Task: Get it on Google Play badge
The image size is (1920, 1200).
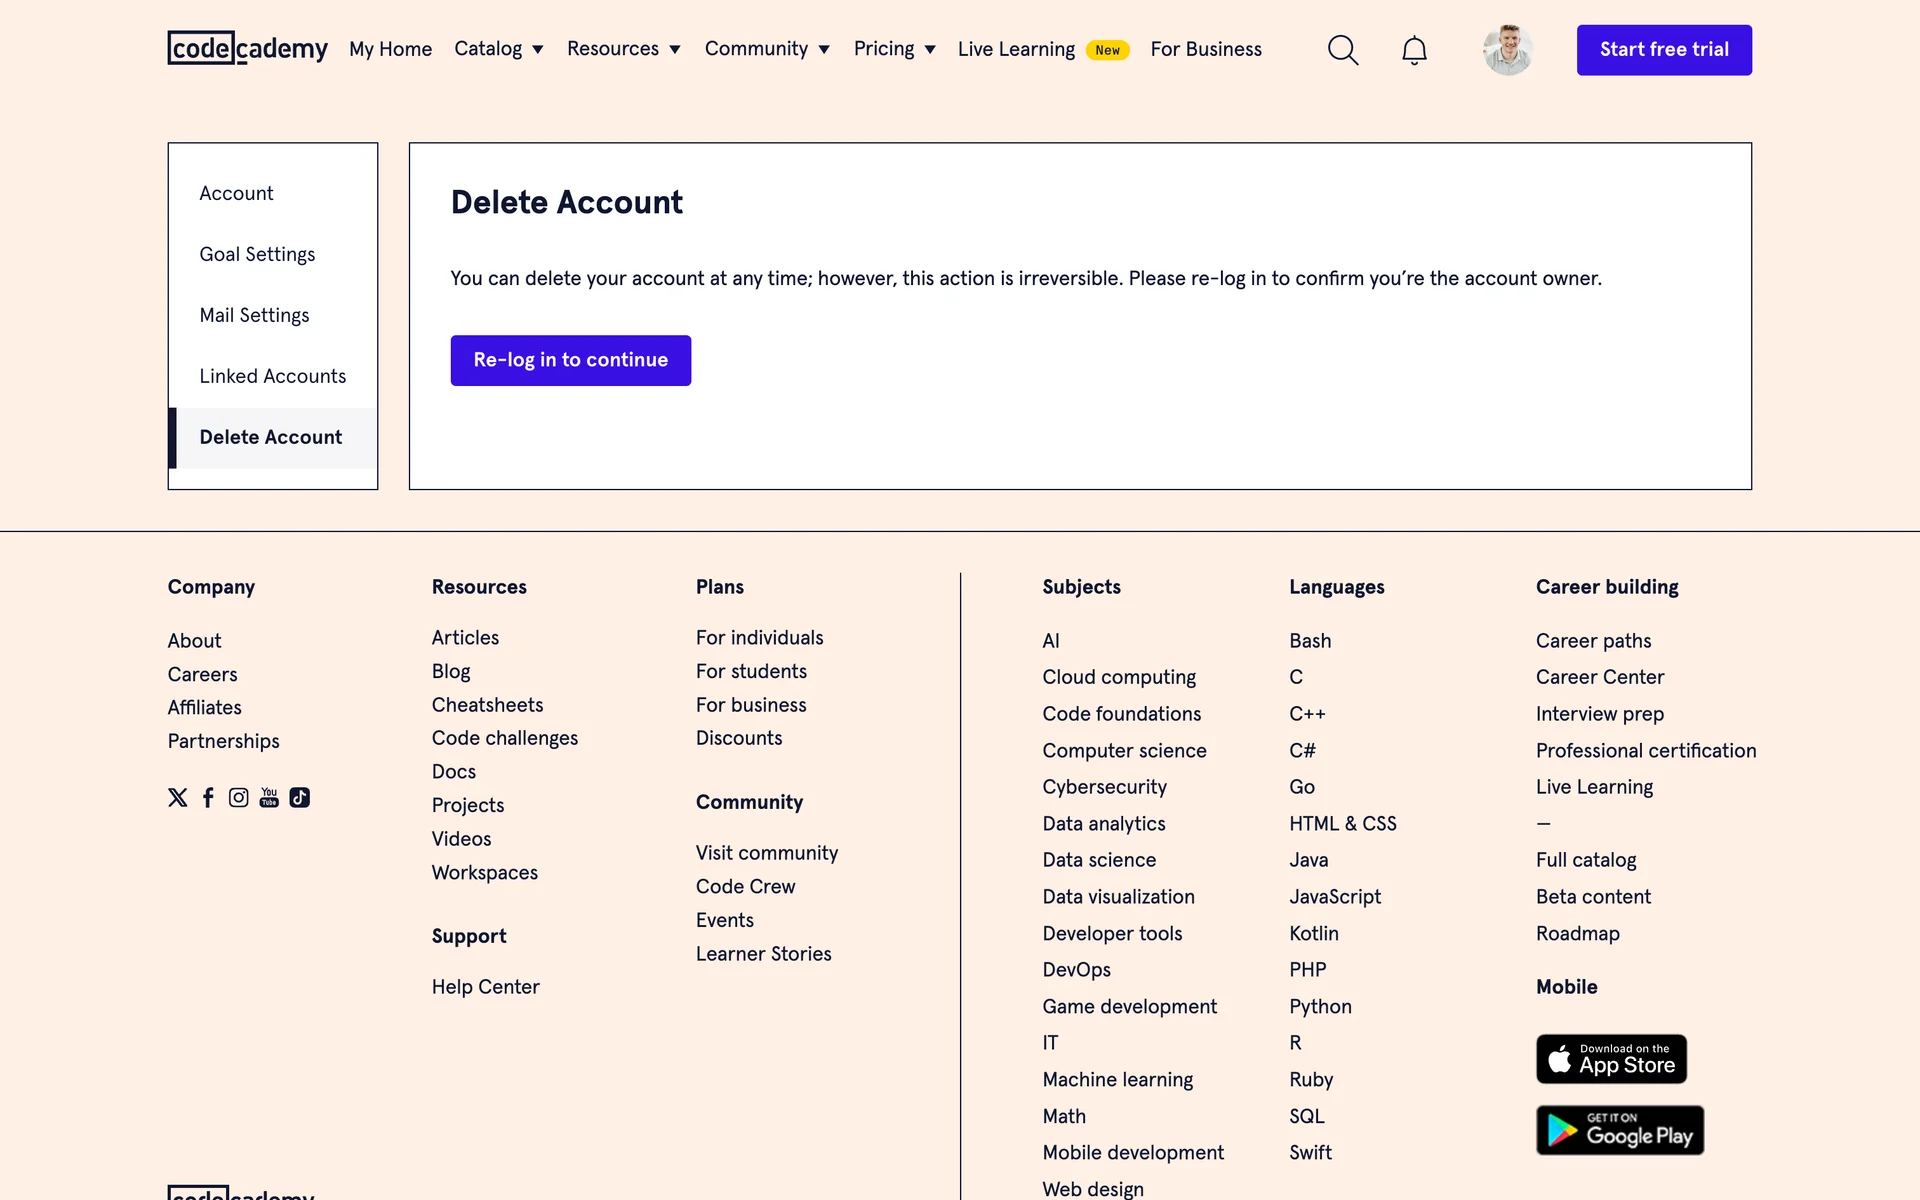Action: coord(1619,1130)
